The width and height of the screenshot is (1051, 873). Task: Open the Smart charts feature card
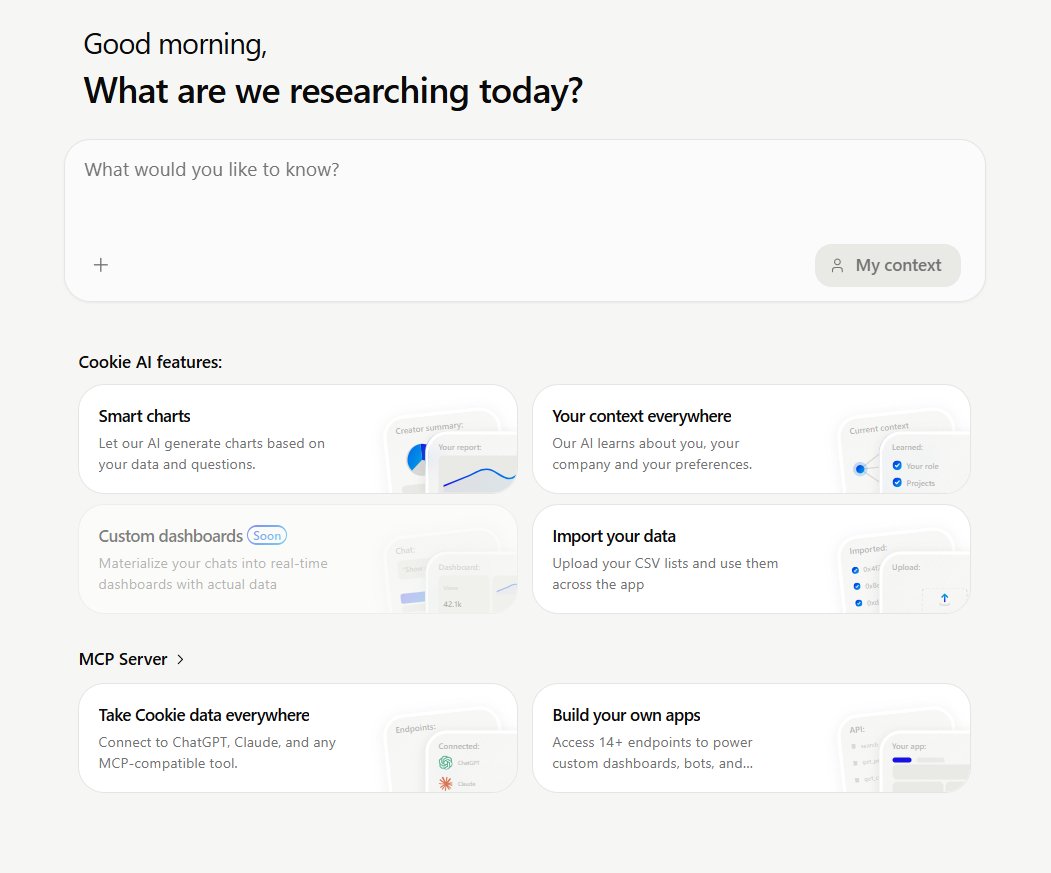pos(298,439)
